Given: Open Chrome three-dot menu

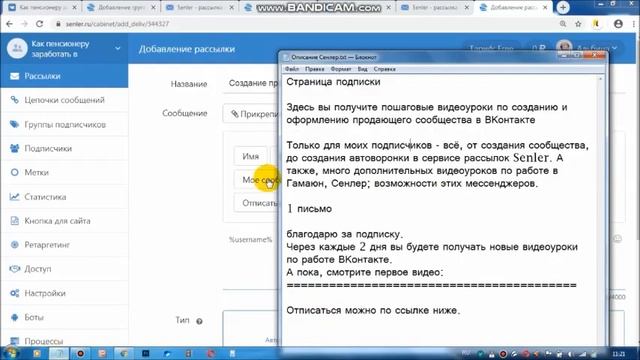Looking at the screenshot, I should (x=634, y=24).
